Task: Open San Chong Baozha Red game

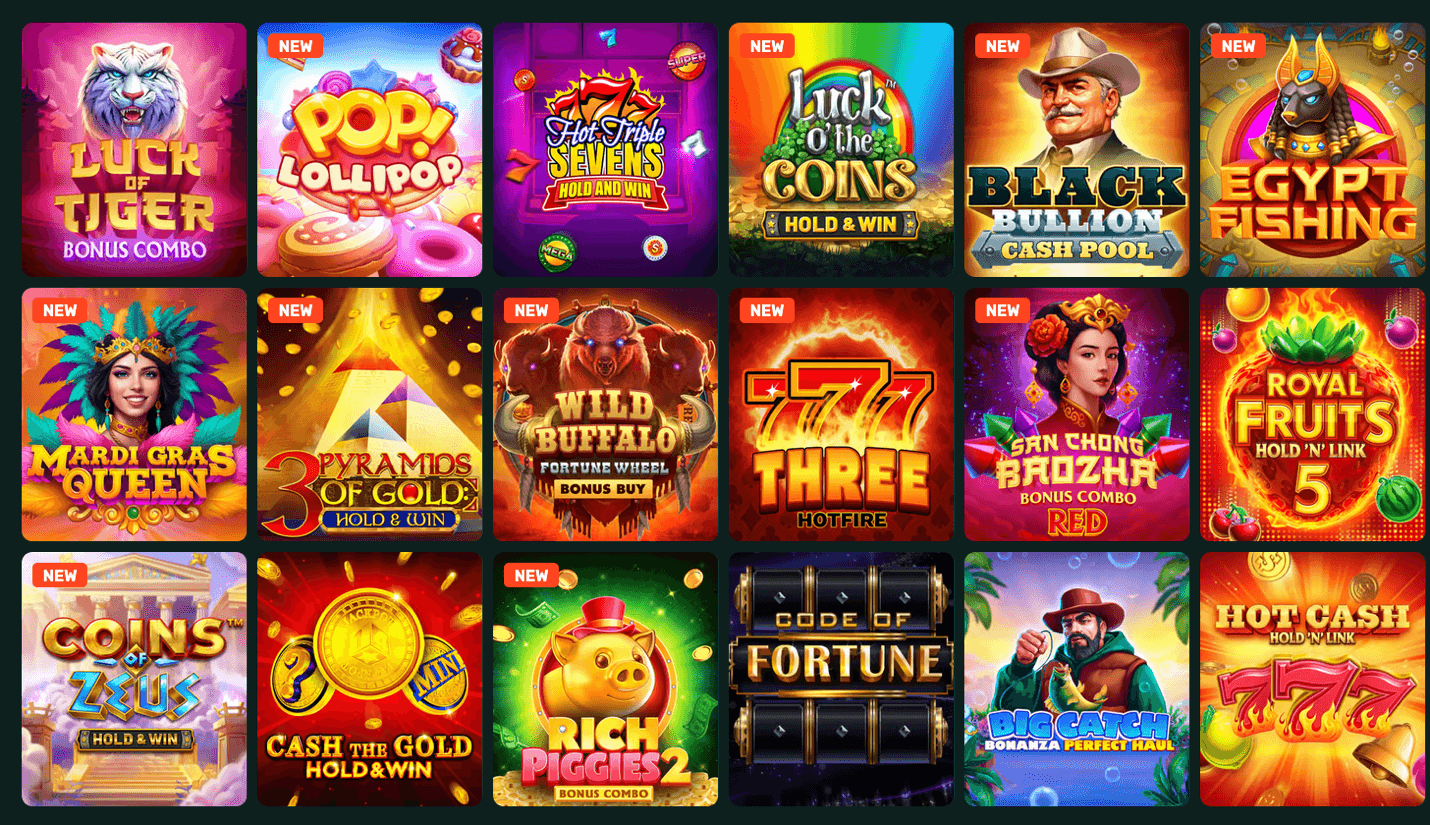Action: pos(1076,415)
